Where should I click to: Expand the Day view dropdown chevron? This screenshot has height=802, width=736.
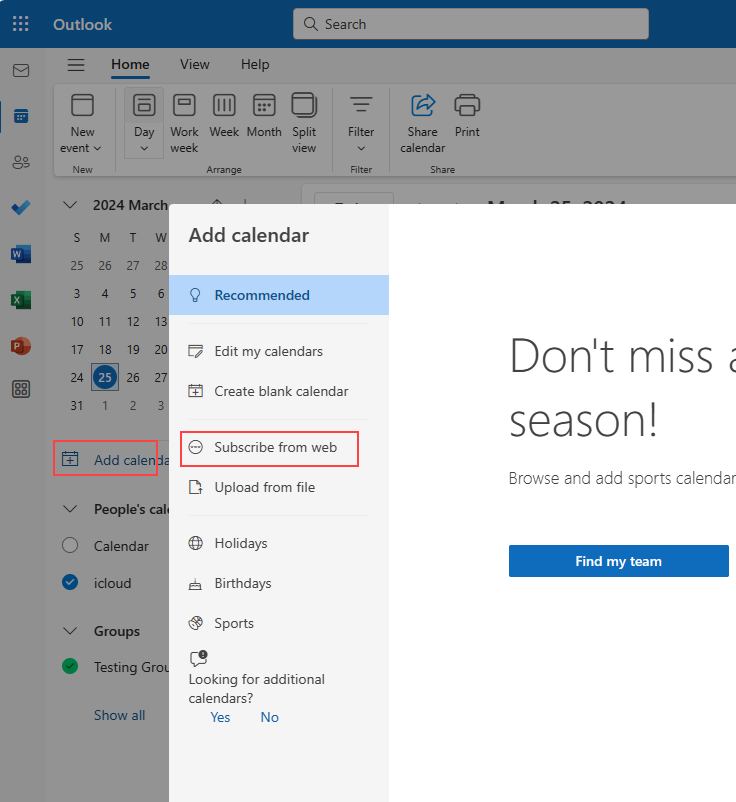(144, 149)
